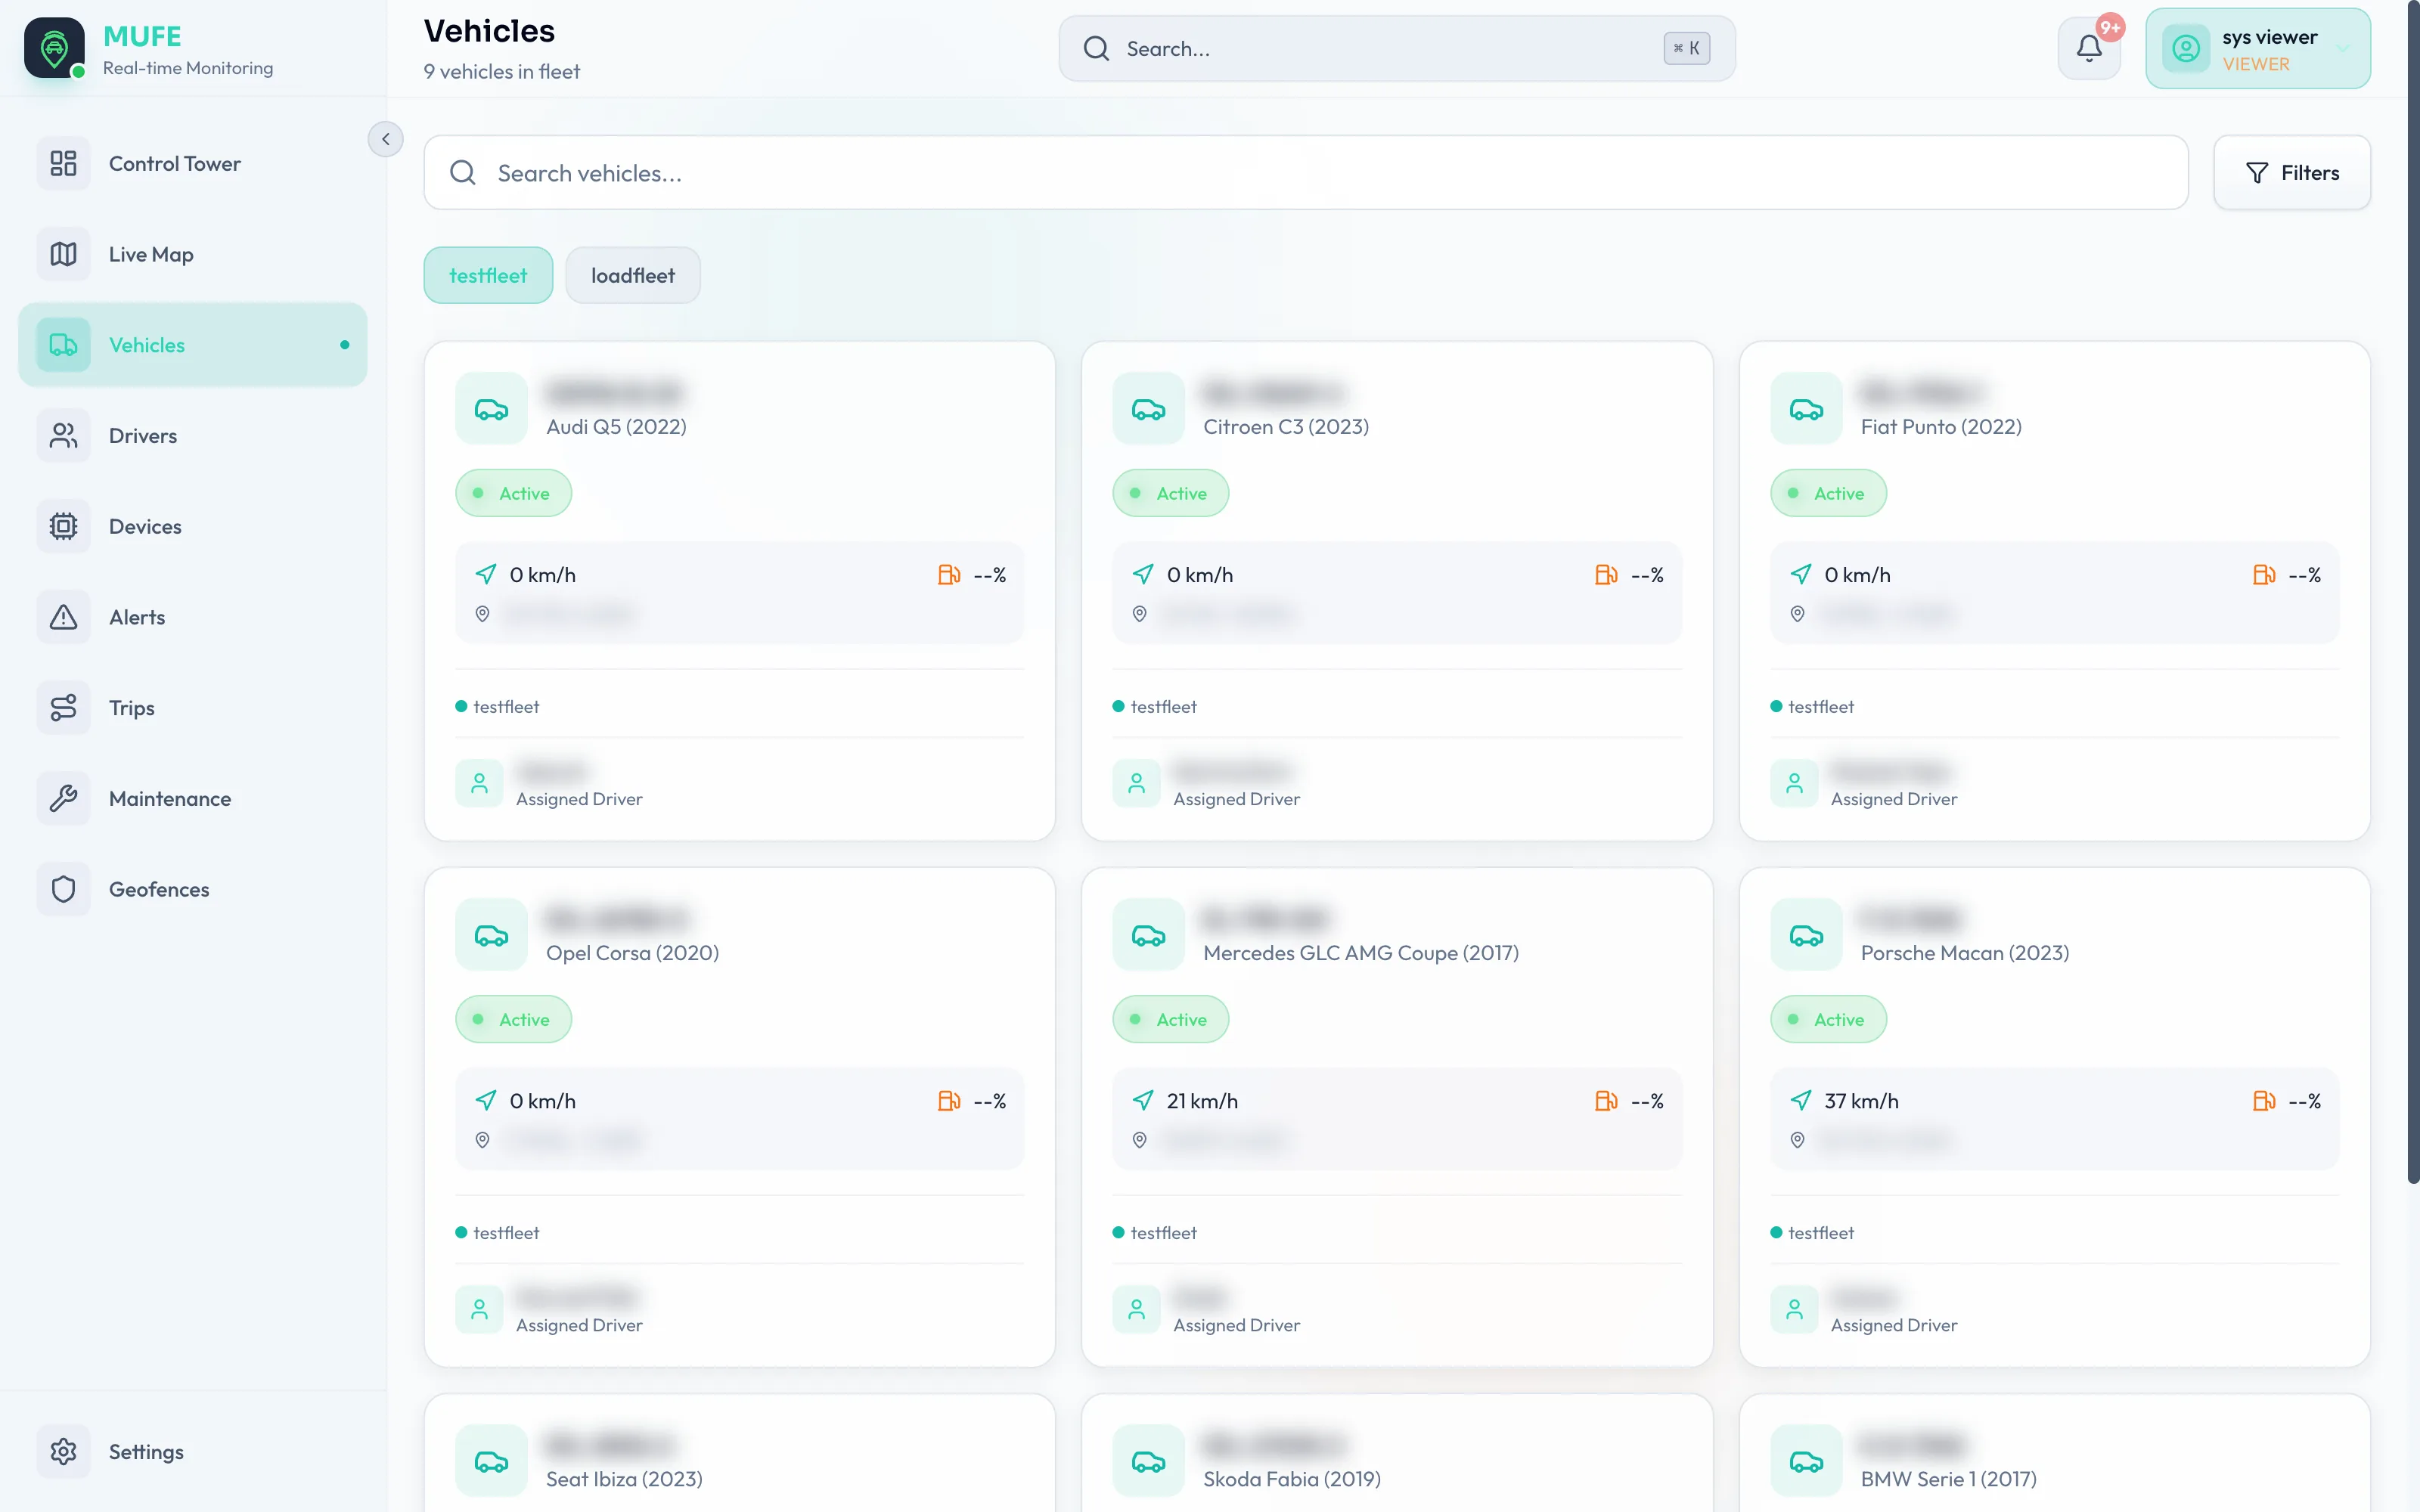Click the Skoda Fabia (2019) title
This screenshot has width=2420, height=1512.
click(x=1292, y=1479)
